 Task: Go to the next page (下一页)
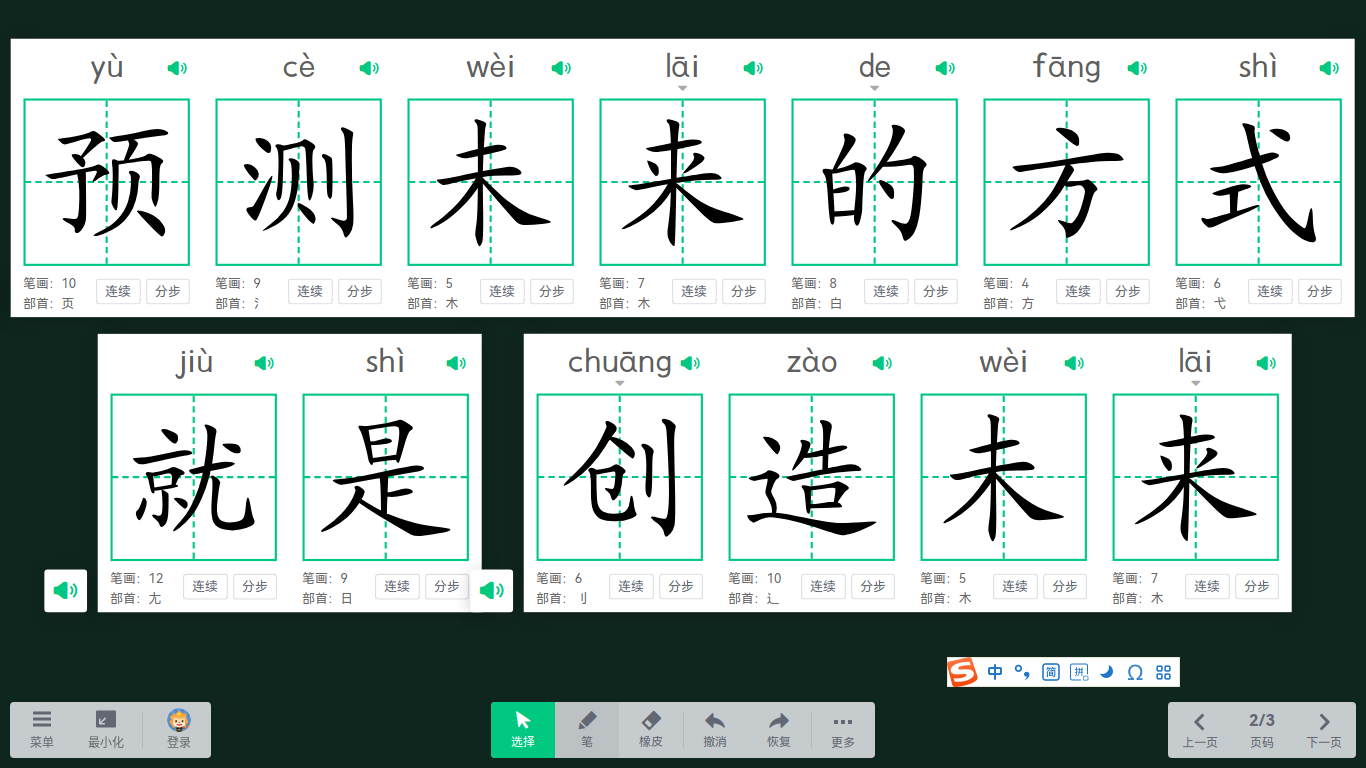(1324, 730)
